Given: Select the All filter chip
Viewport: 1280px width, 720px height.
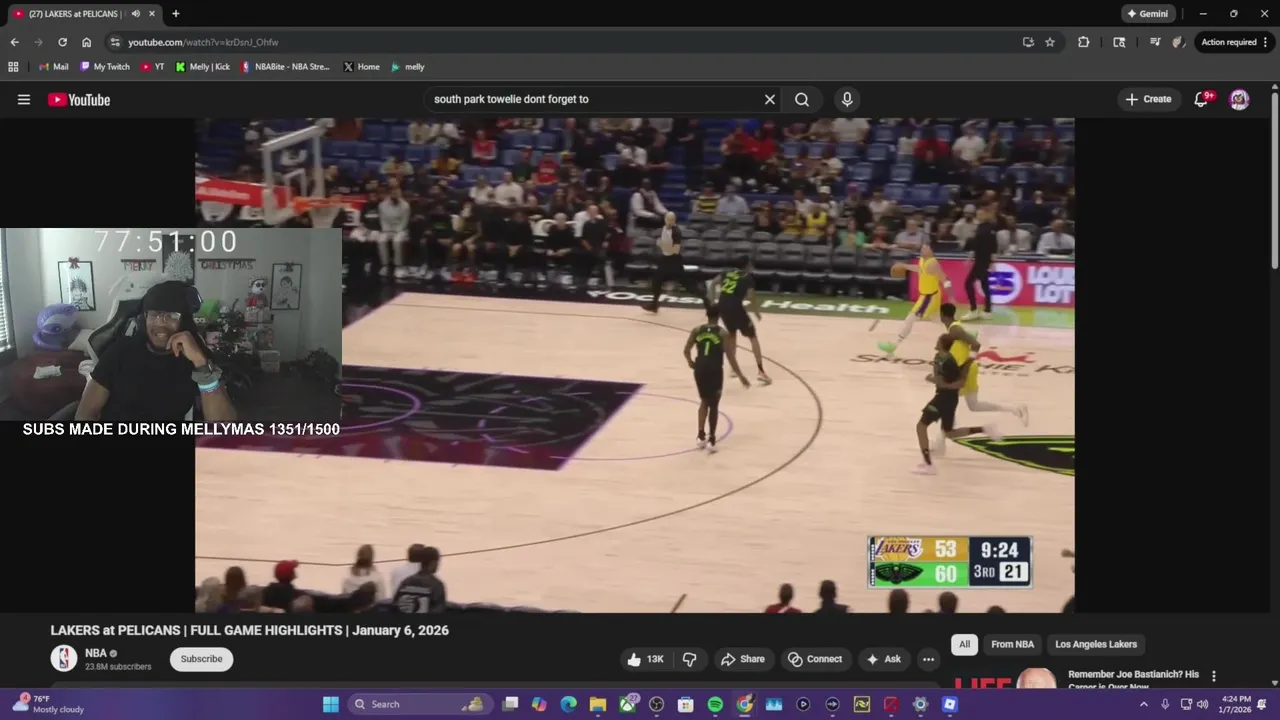Looking at the screenshot, I should pyautogui.click(x=964, y=644).
